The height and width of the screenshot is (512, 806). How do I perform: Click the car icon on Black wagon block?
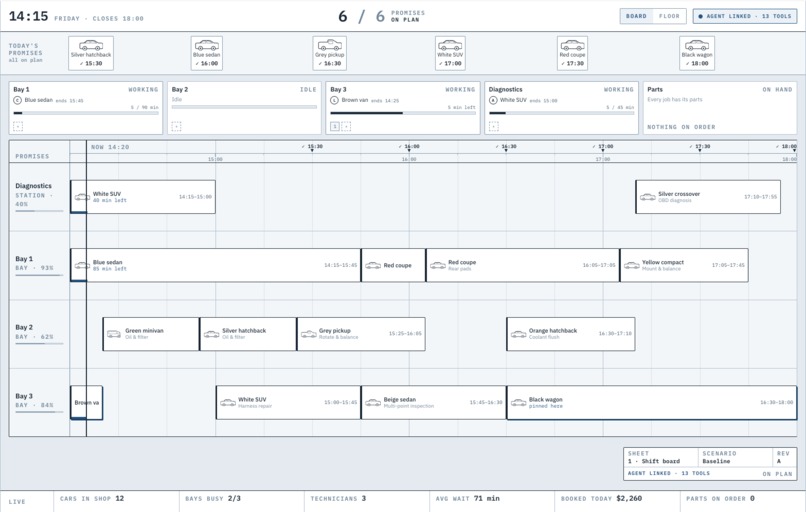coord(519,403)
